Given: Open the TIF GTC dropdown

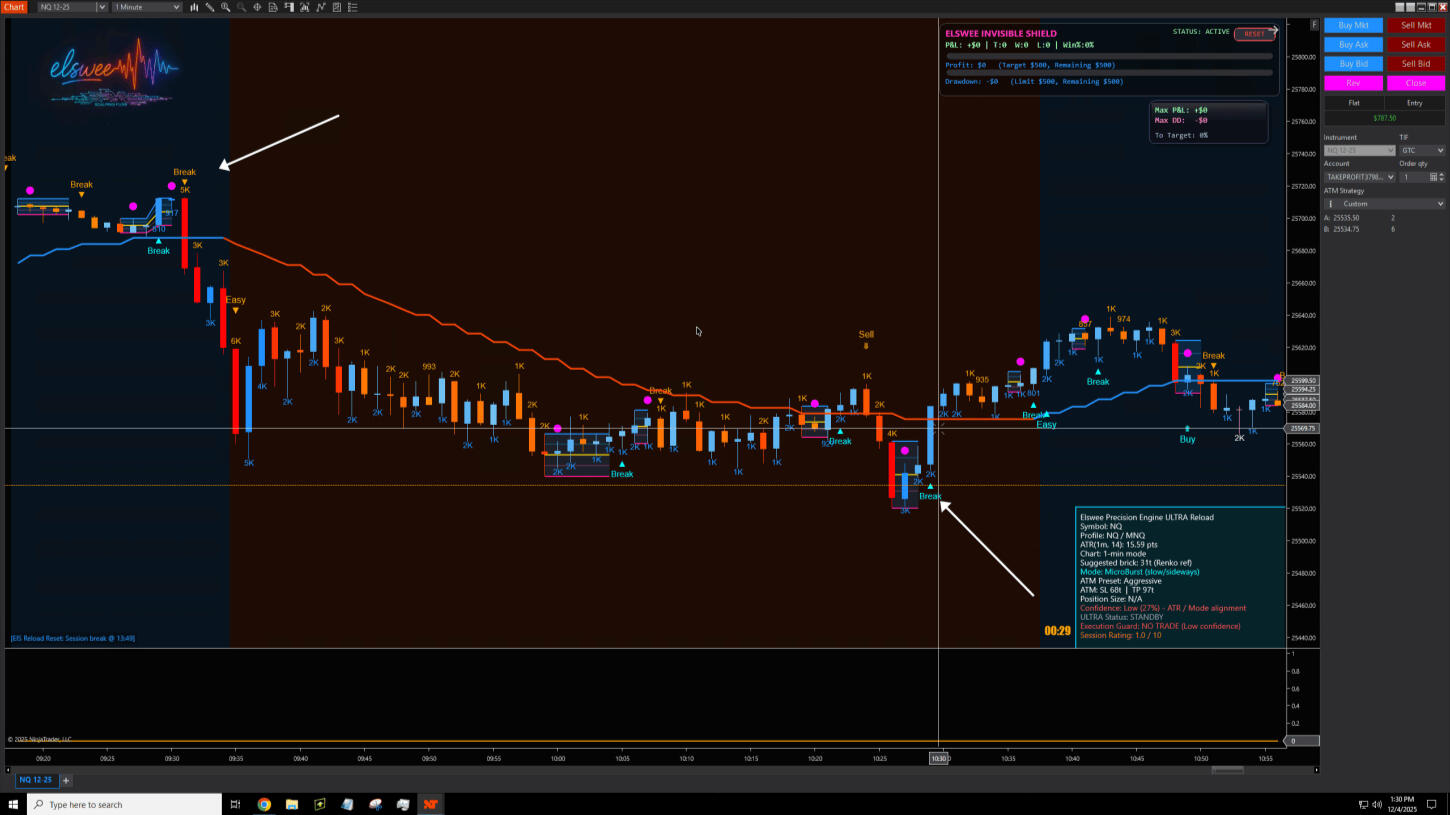Looking at the screenshot, I should (x=1421, y=150).
